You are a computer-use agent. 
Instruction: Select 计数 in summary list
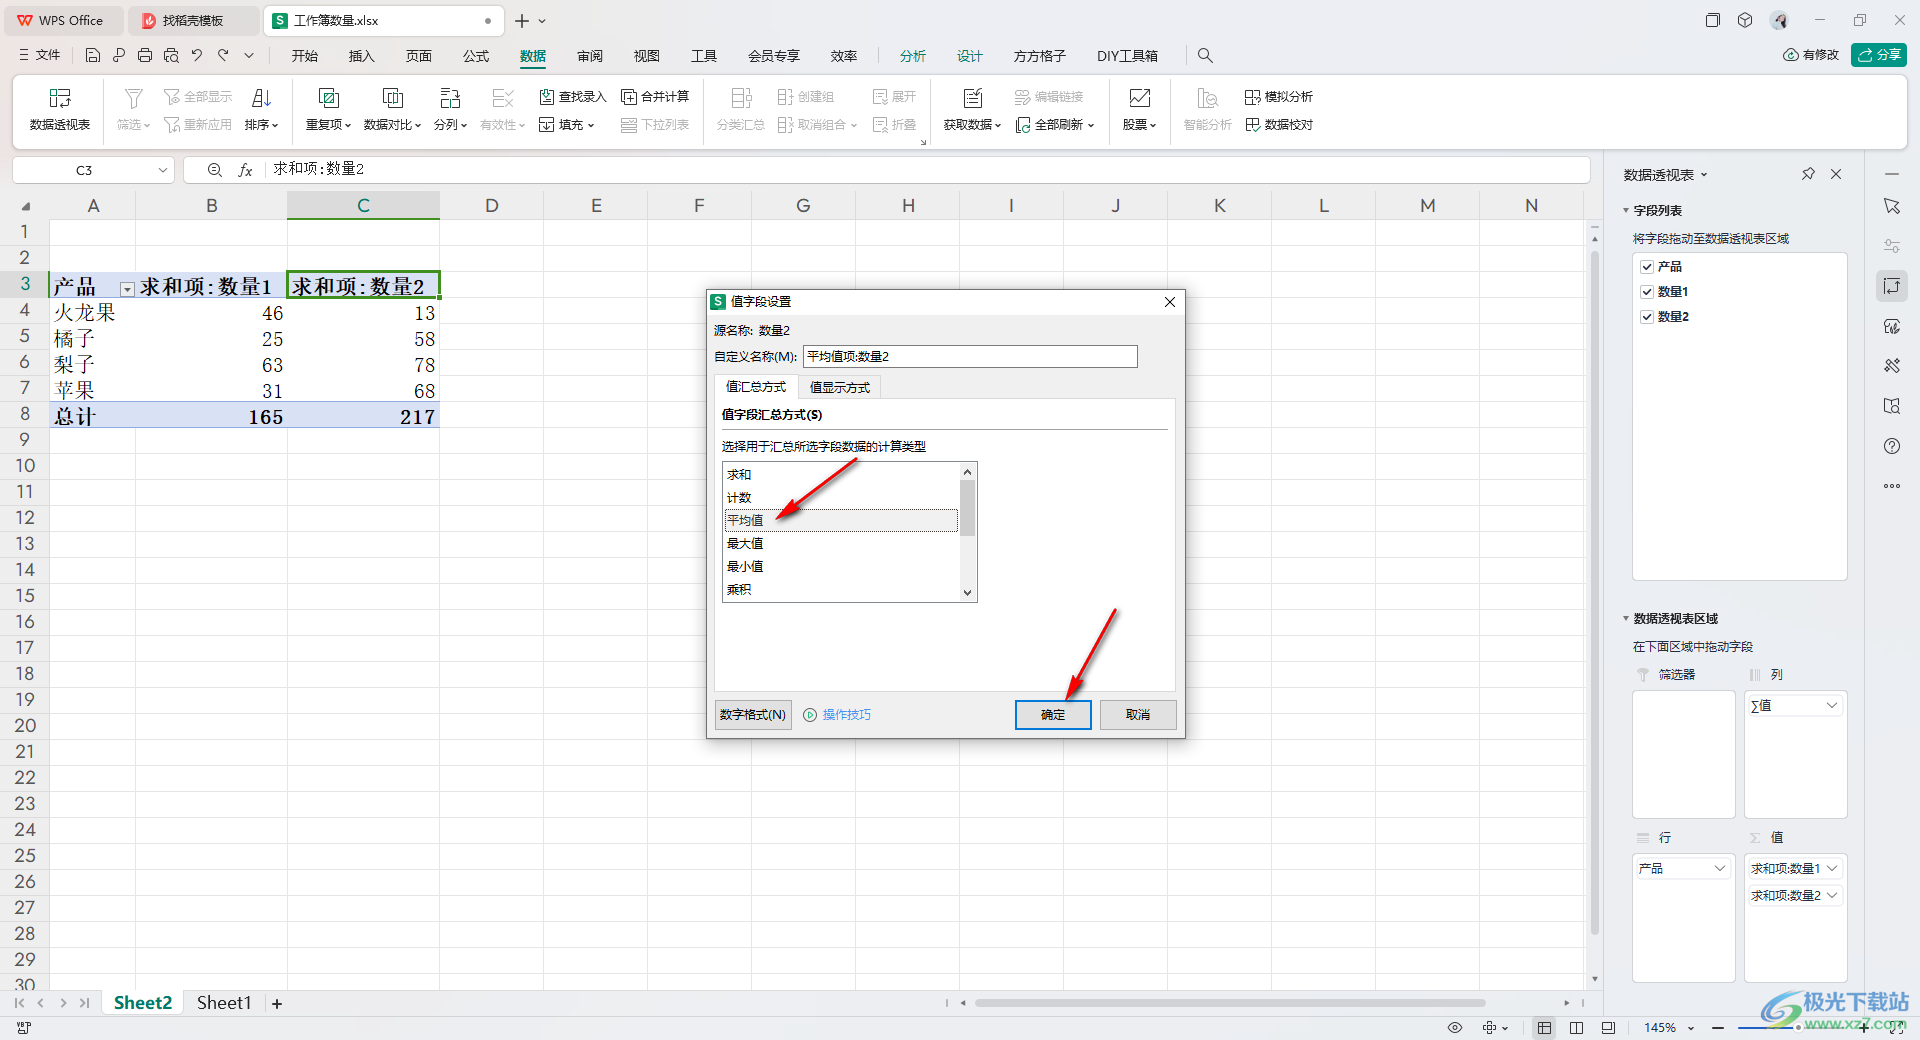840,498
